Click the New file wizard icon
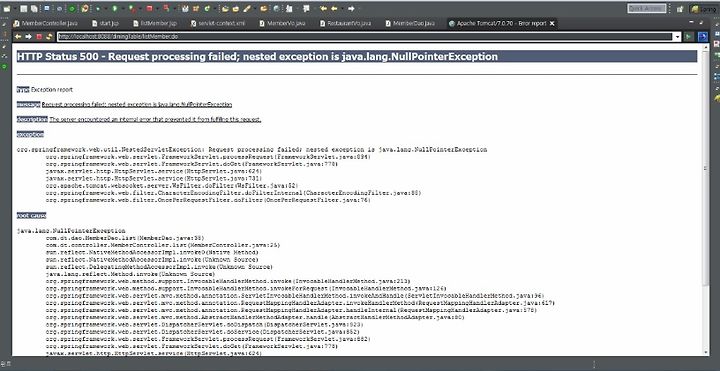This screenshot has height=371, width=720. pyautogui.click(x=6, y=9)
